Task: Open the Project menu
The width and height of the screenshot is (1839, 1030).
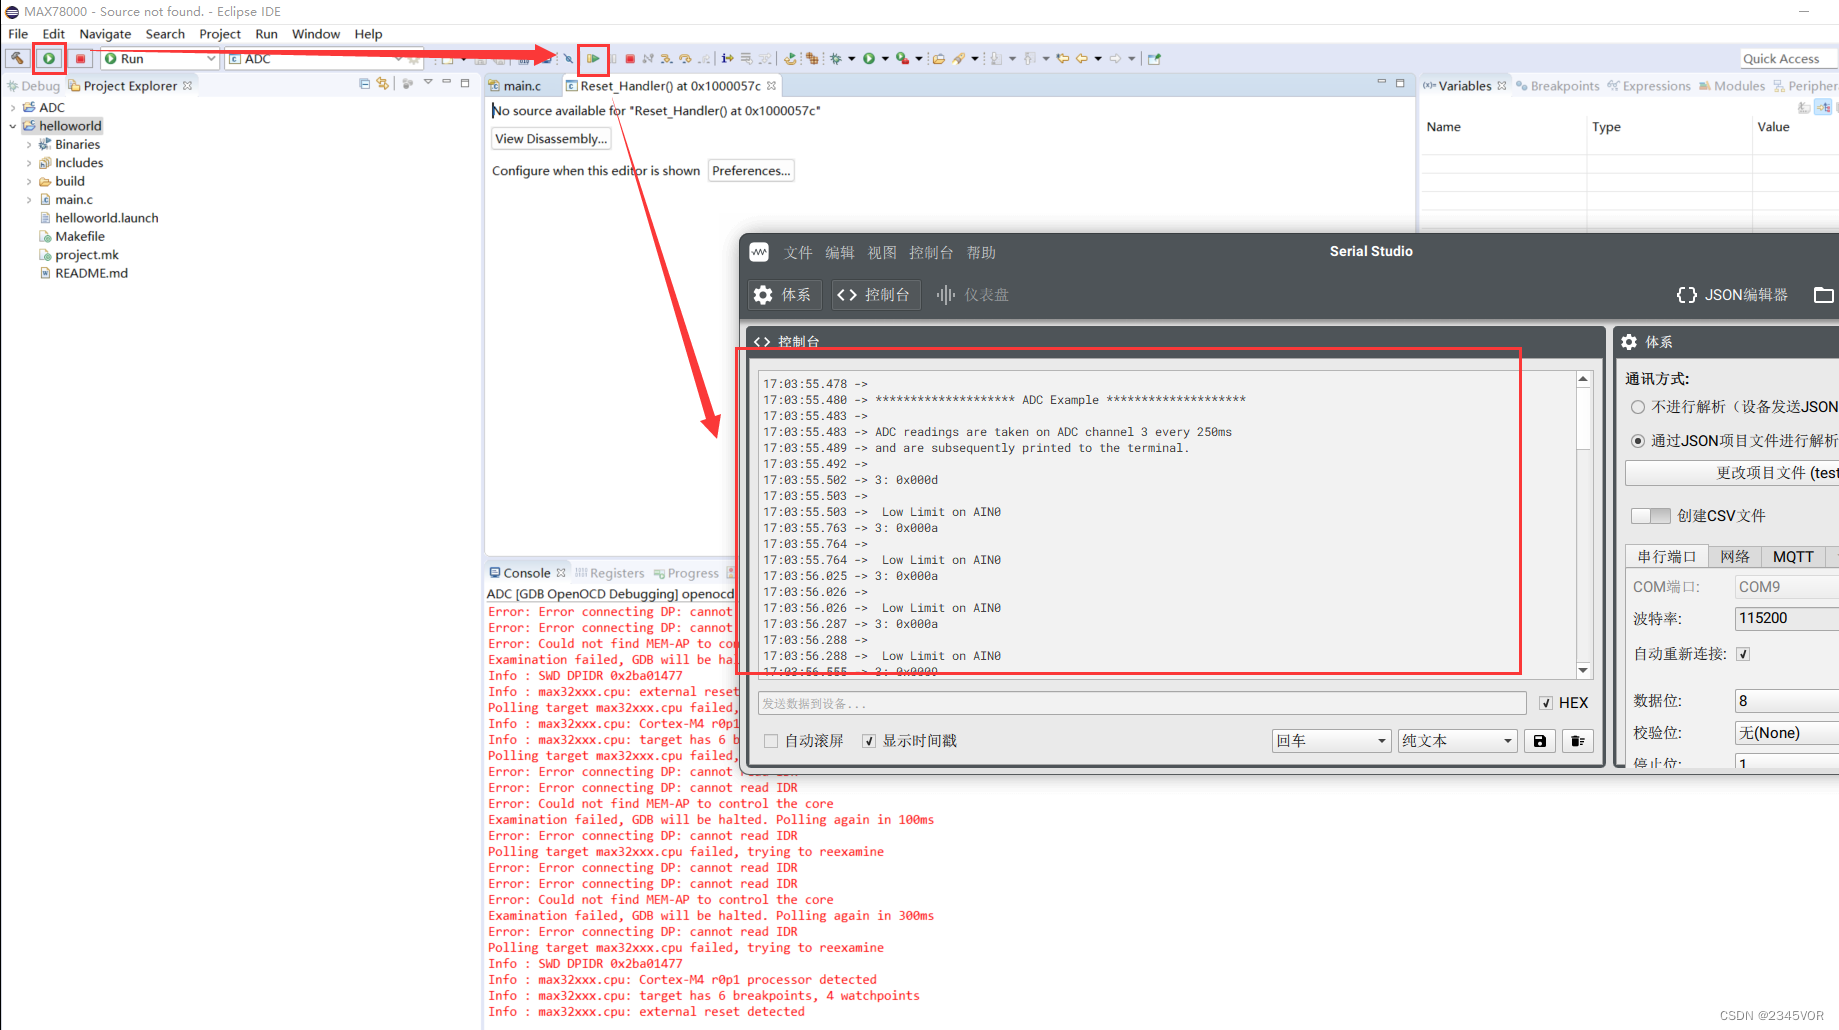Action: pyautogui.click(x=220, y=34)
